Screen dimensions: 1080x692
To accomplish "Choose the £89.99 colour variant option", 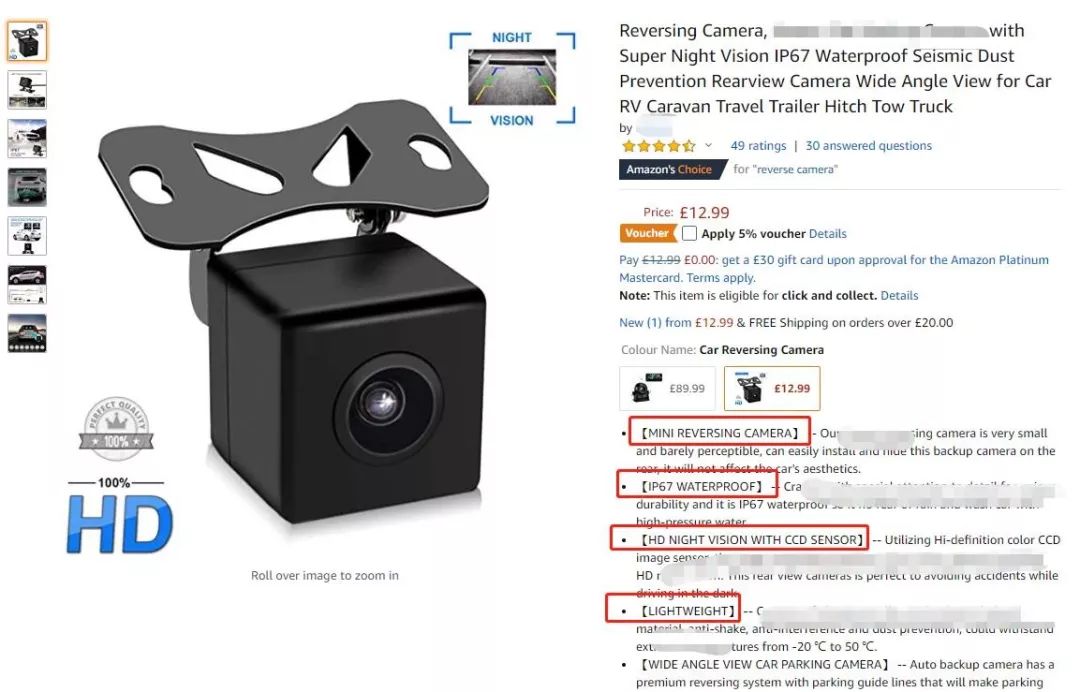I will (667, 388).
